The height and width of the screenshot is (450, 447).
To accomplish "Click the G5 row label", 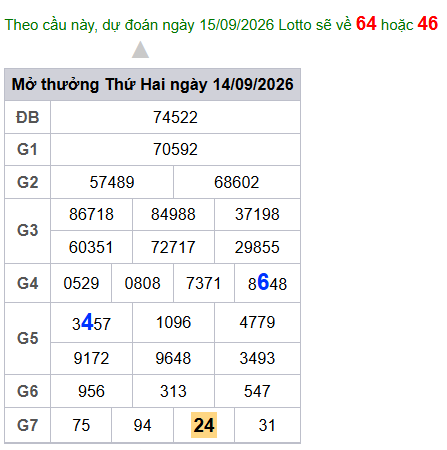I will pos(28,338).
